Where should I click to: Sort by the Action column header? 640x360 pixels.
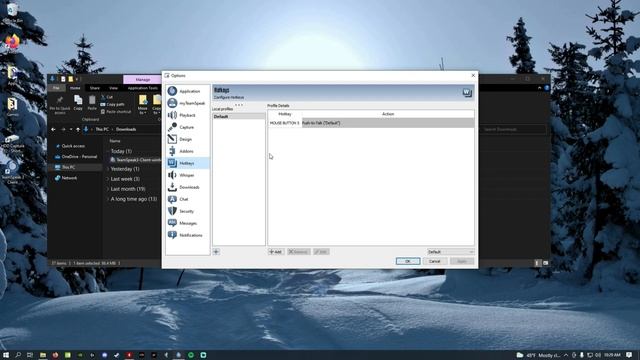click(x=388, y=114)
